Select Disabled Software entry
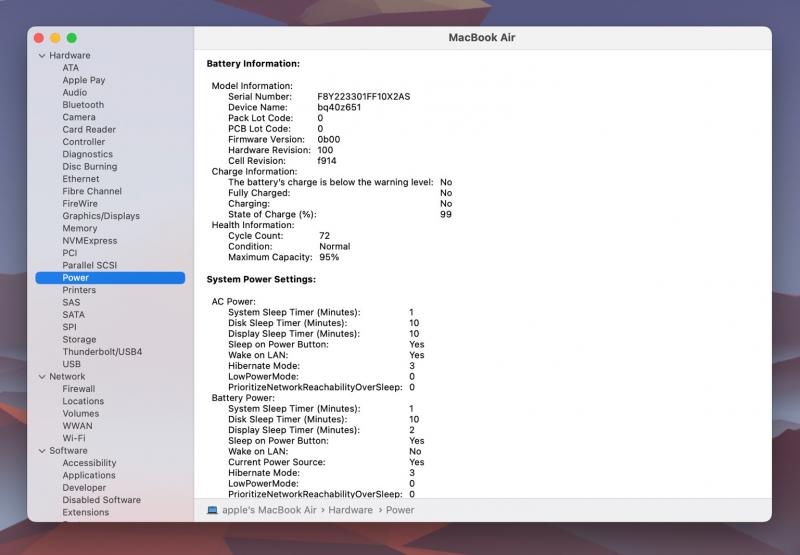Viewport: 800px width, 555px height. (x=102, y=500)
